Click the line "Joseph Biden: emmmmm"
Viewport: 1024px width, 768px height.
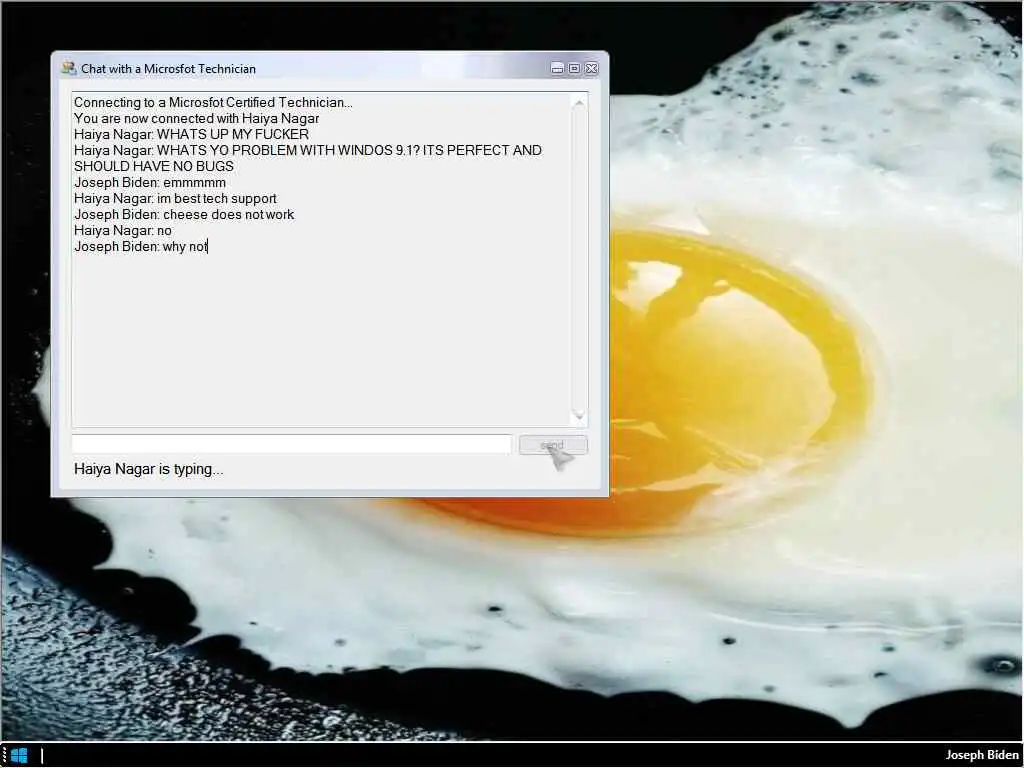150,182
